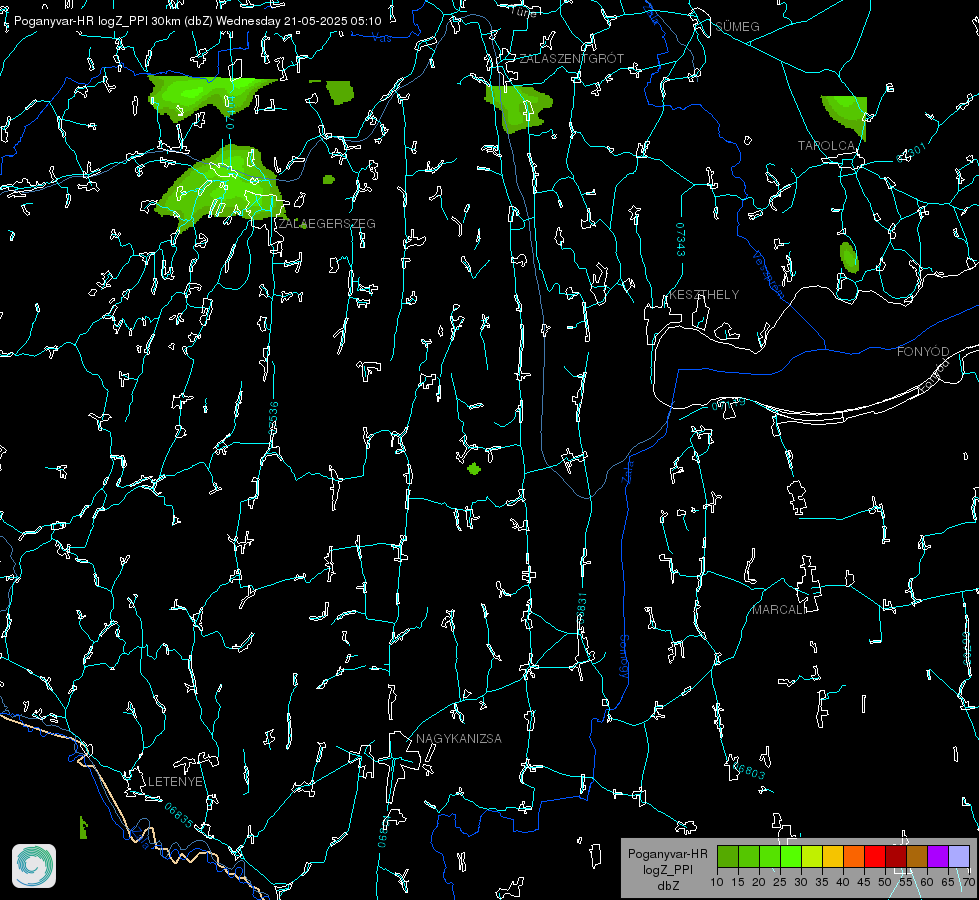Image resolution: width=979 pixels, height=900 pixels.
Task: Click road number 07343 label
Action: tap(681, 239)
